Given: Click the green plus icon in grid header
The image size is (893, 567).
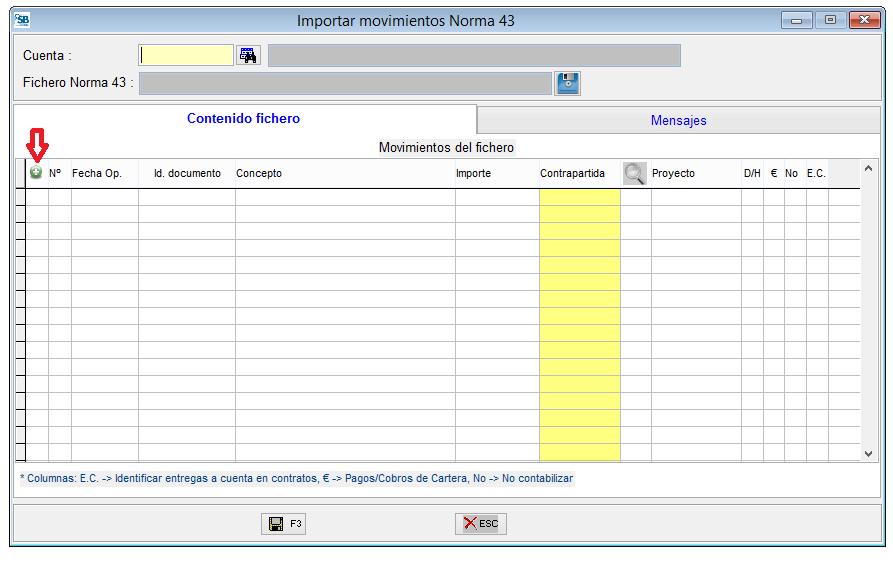Looking at the screenshot, I should coord(36,172).
